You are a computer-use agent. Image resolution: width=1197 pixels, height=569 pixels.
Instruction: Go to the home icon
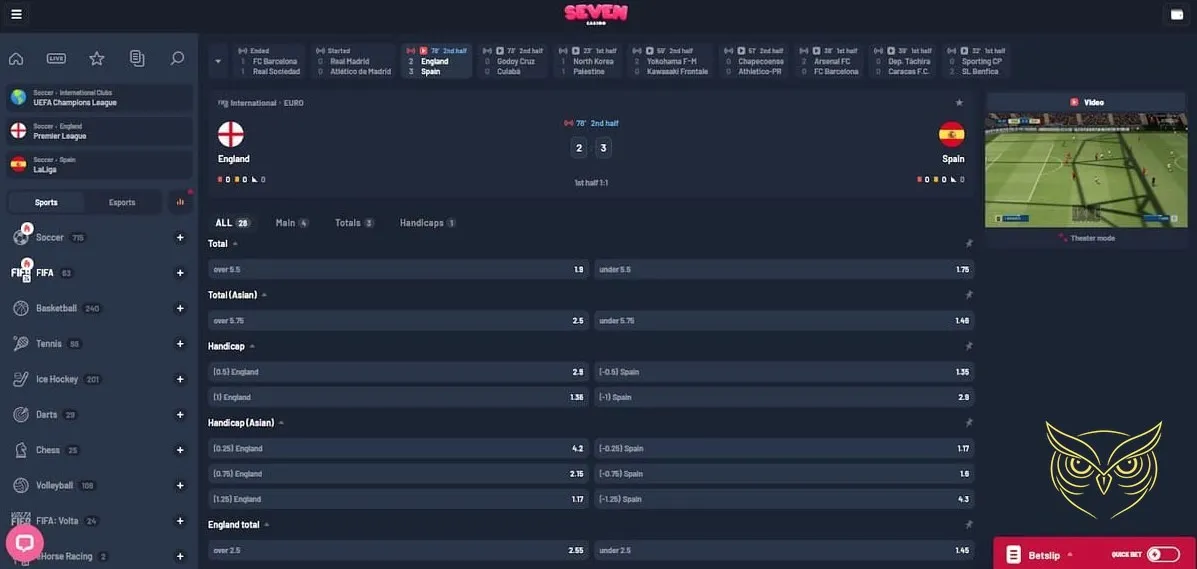point(16,59)
